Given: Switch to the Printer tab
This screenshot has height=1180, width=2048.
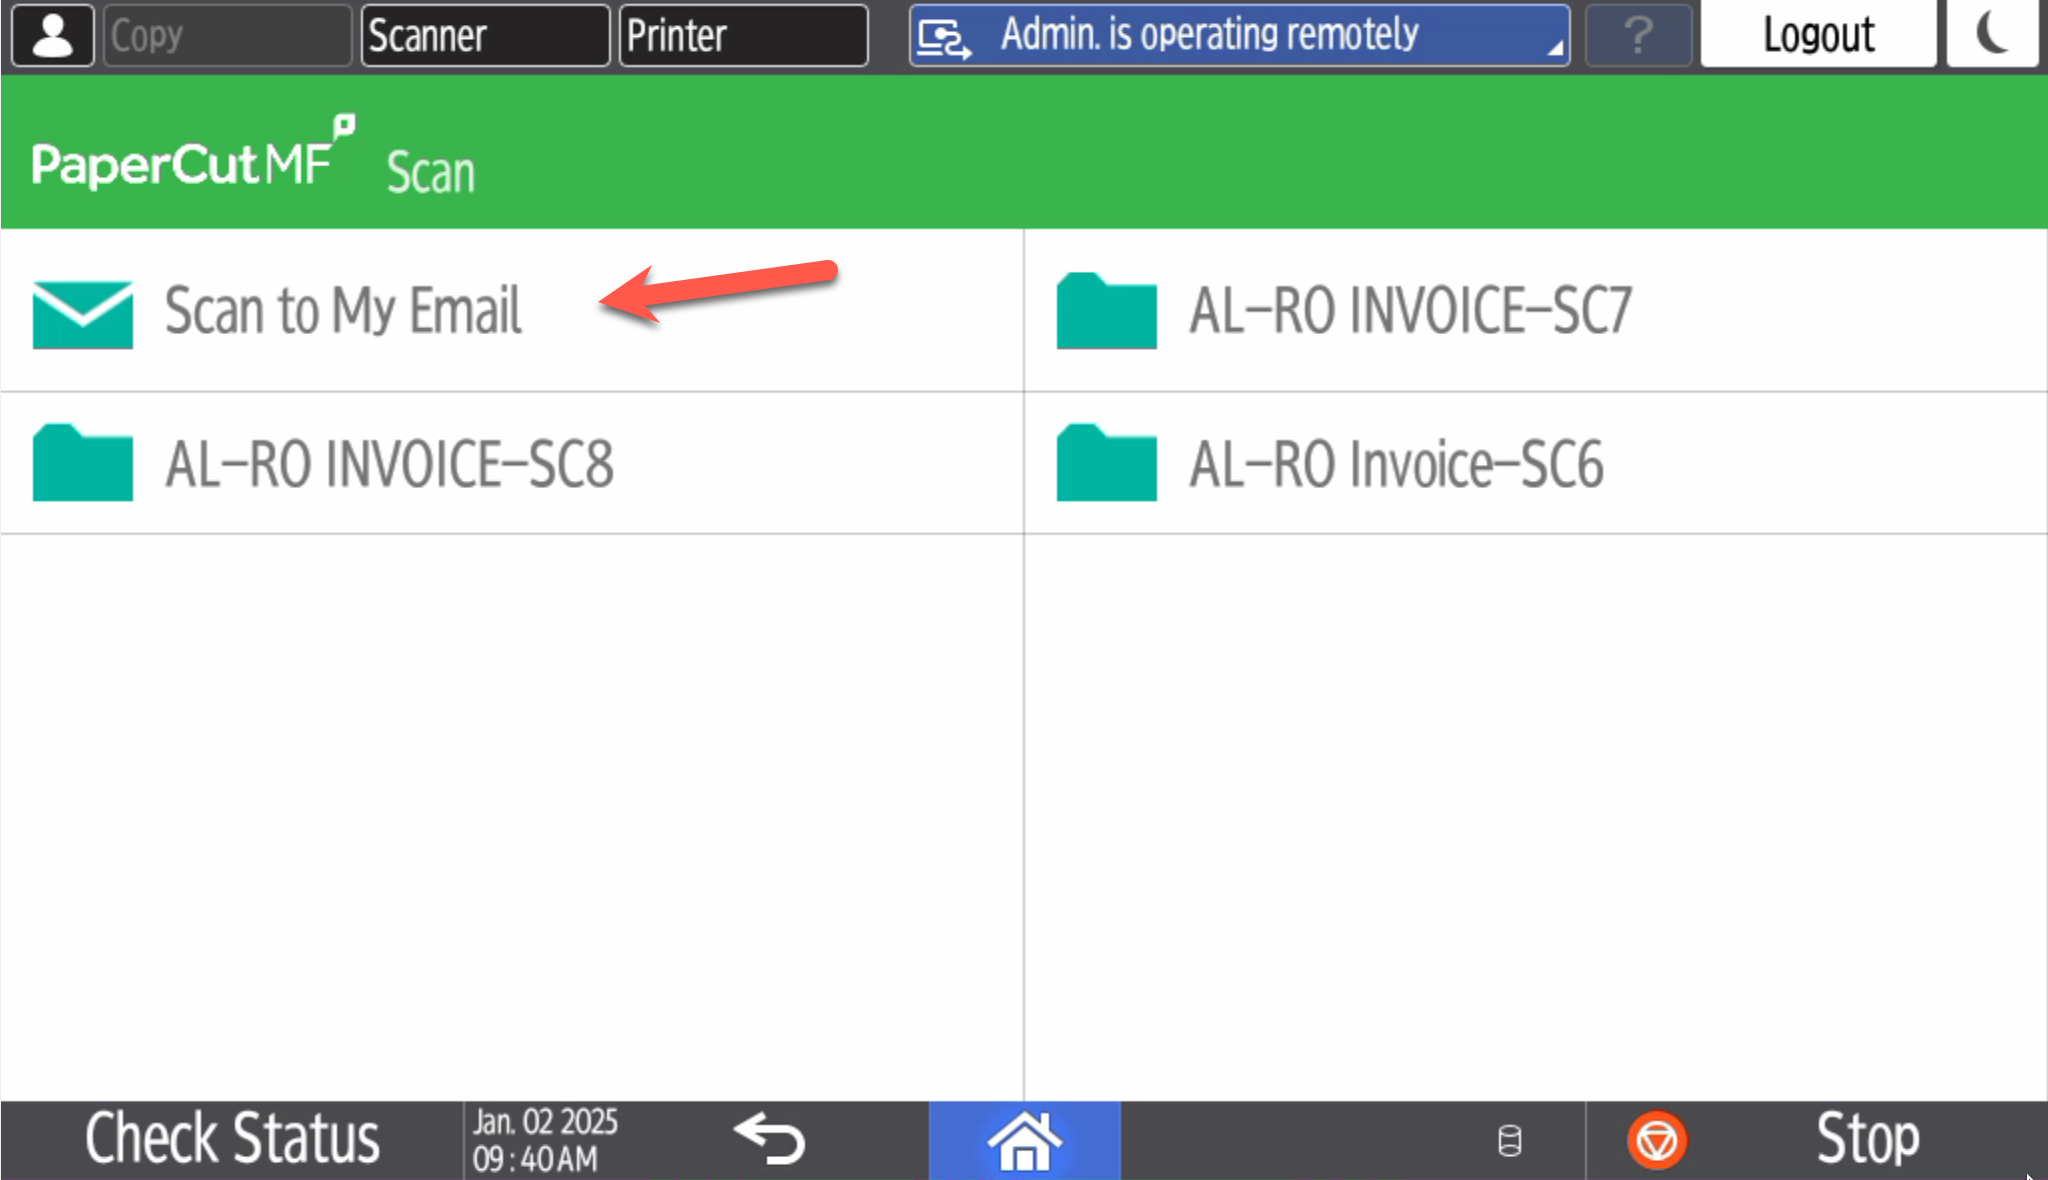Looking at the screenshot, I should point(743,36).
